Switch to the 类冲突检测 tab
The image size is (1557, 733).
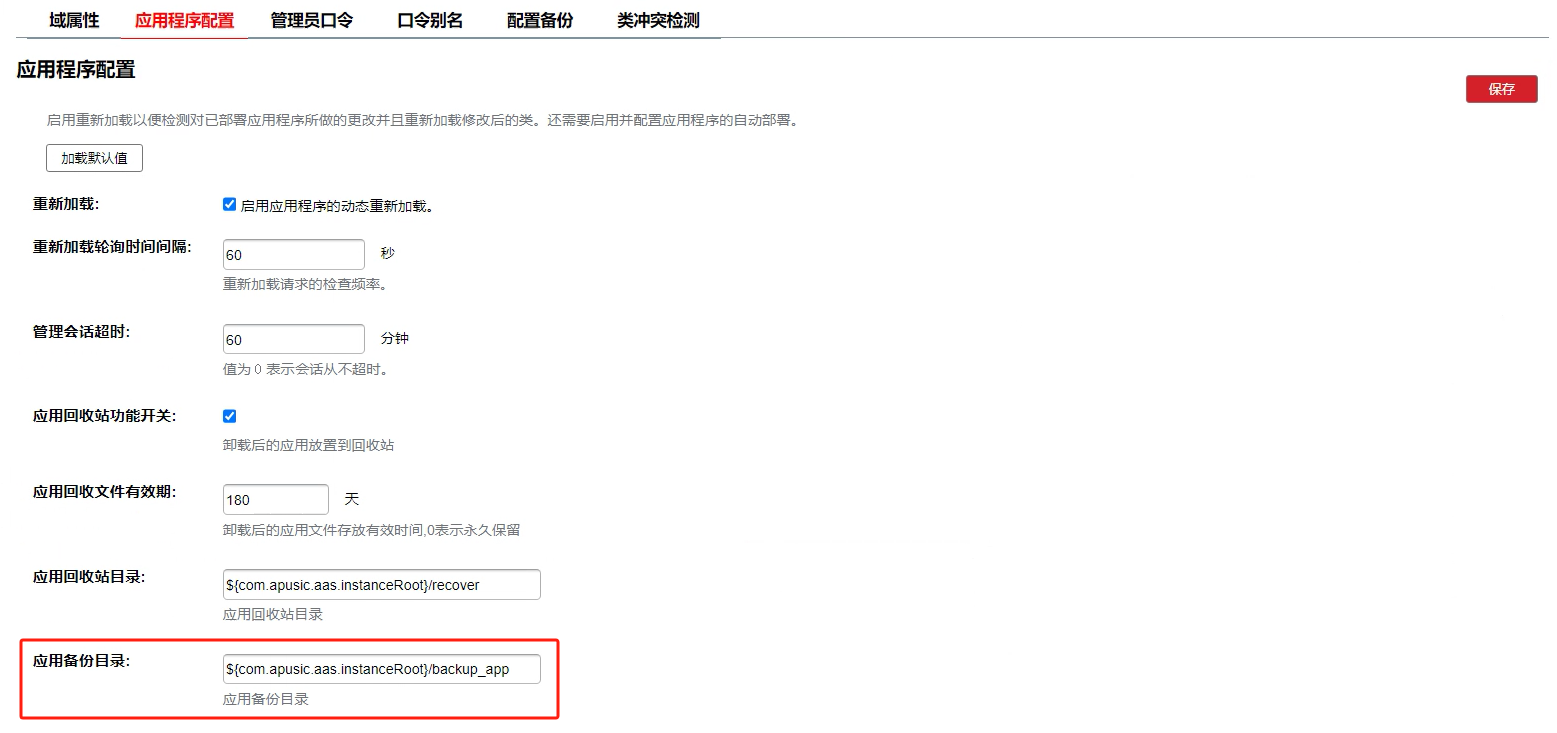[x=658, y=20]
